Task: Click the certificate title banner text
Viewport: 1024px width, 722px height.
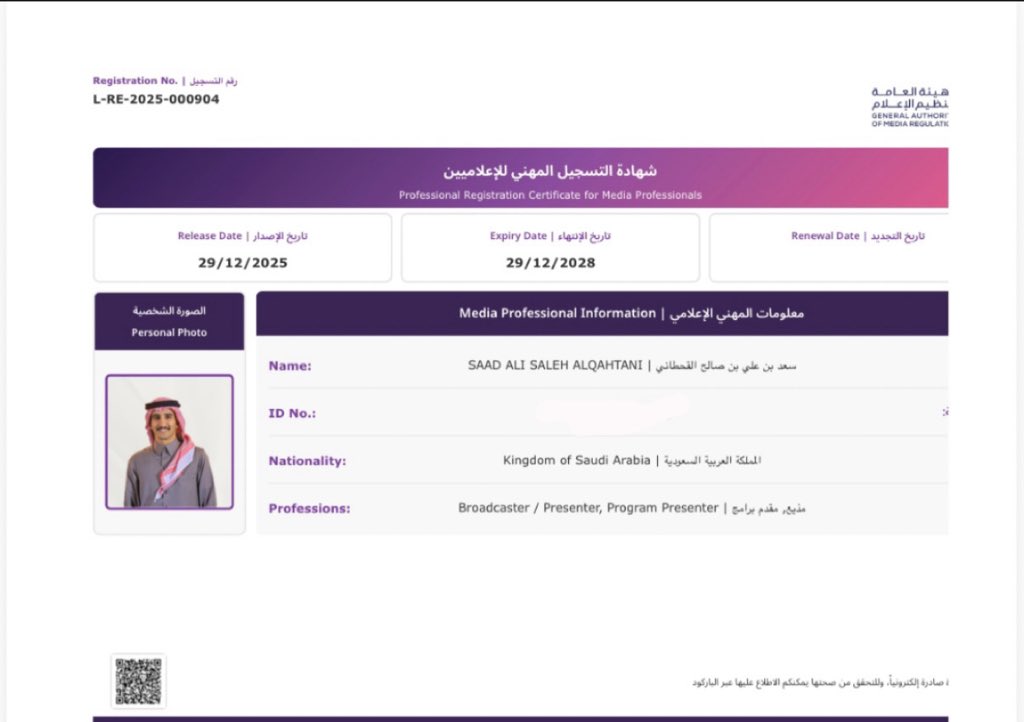Action: (x=550, y=171)
